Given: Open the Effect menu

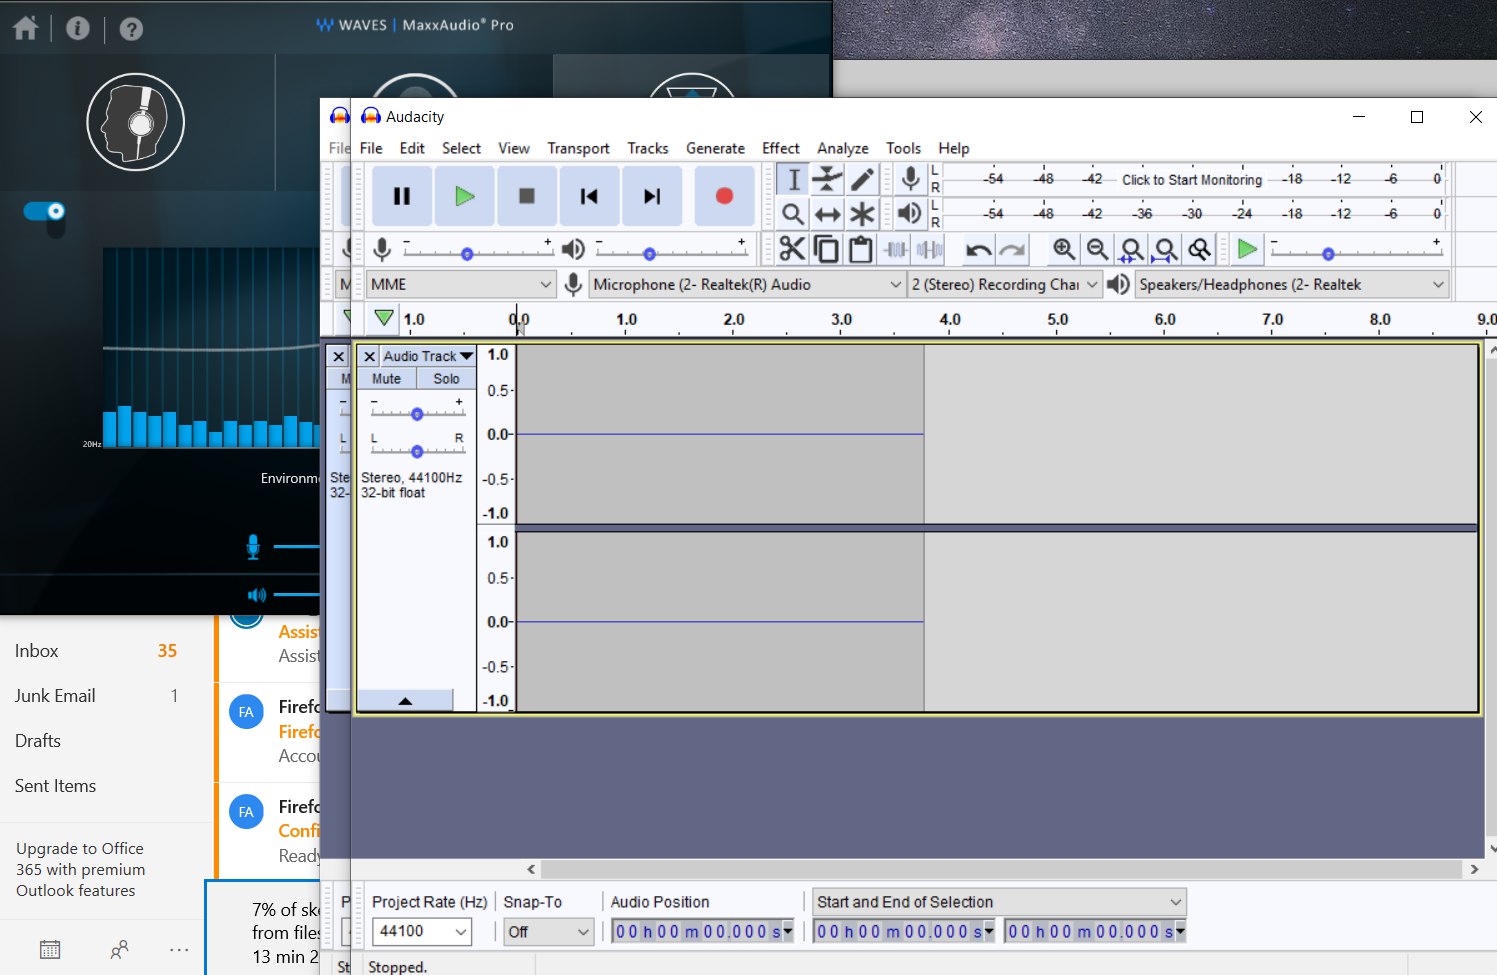Looking at the screenshot, I should click(781, 148).
